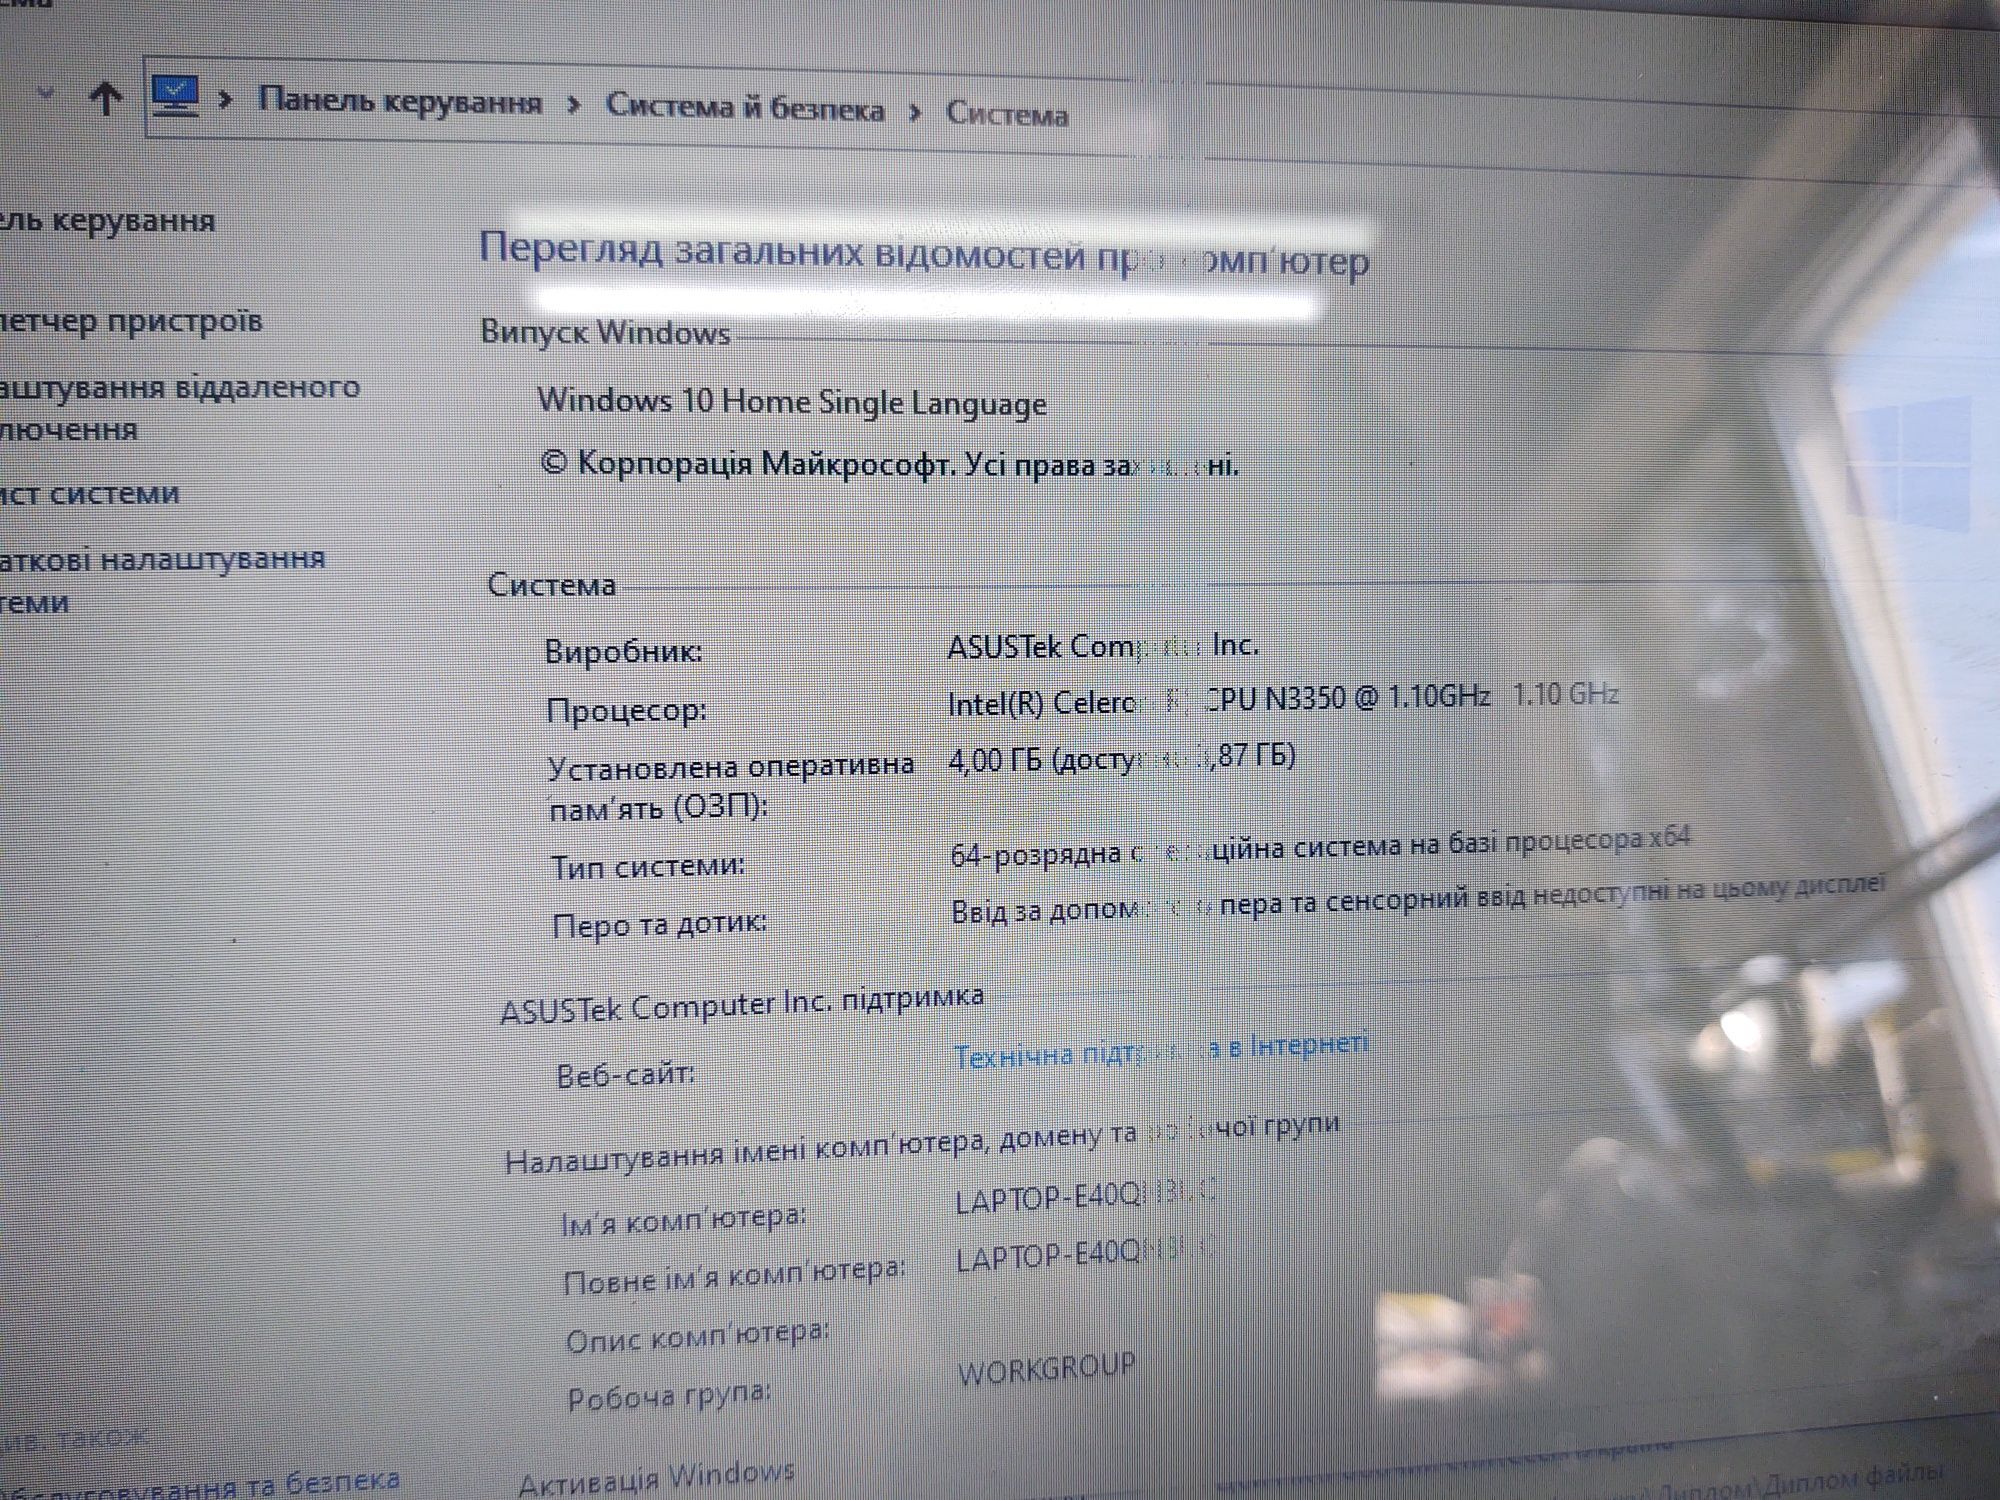Open Додаткові налаштування системи link
Image resolution: width=2000 pixels, height=1500 pixels.
(162, 580)
